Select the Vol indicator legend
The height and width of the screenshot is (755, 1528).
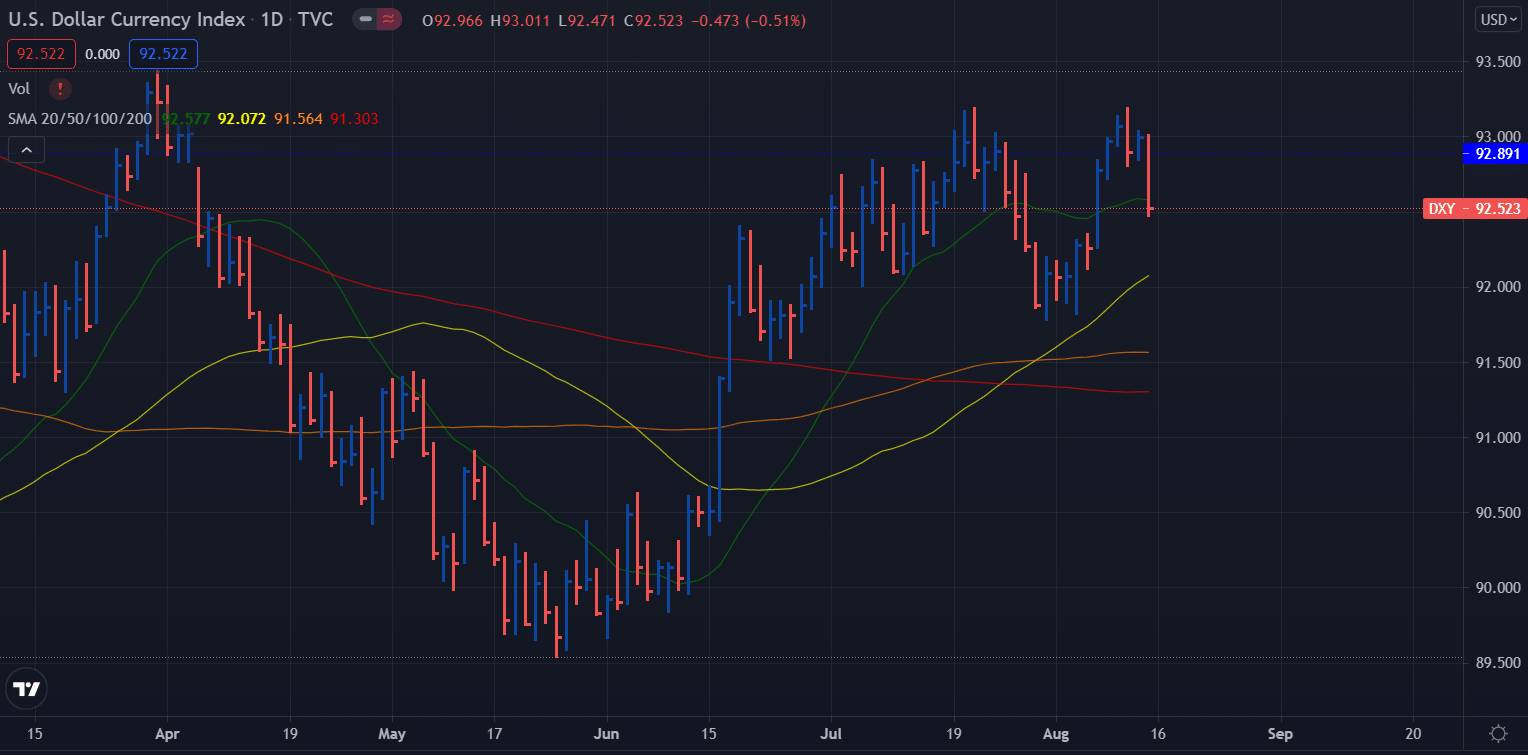[x=19, y=88]
